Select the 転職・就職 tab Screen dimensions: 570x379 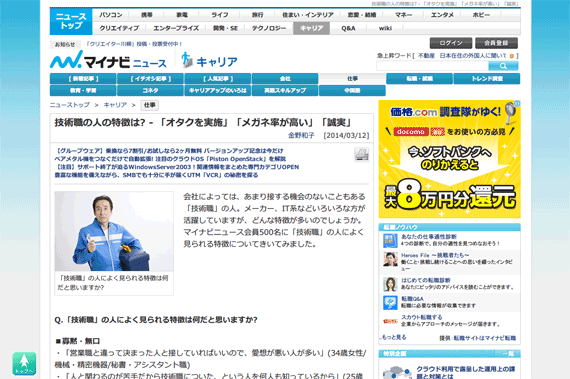coord(420,78)
